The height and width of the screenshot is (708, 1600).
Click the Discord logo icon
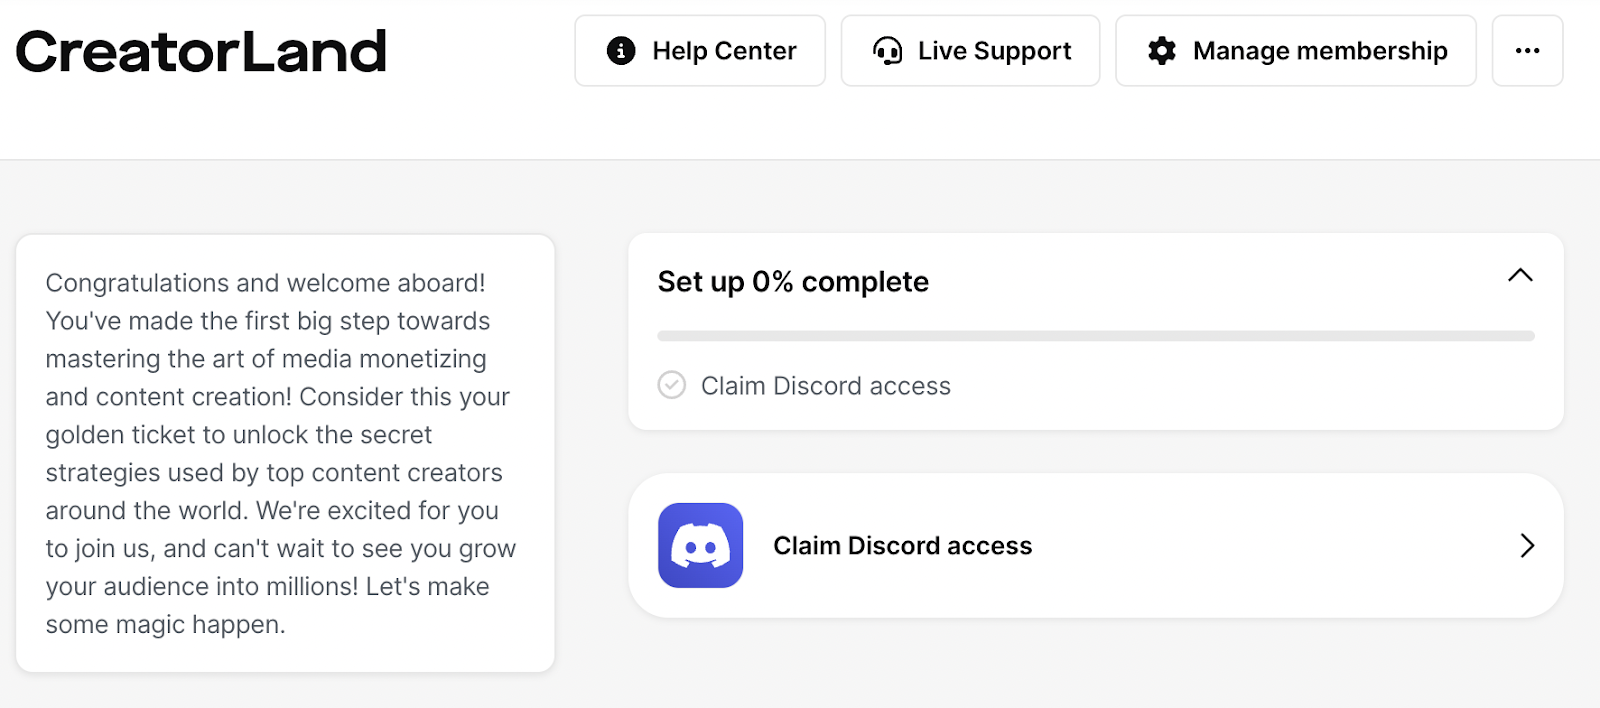click(x=700, y=546)
